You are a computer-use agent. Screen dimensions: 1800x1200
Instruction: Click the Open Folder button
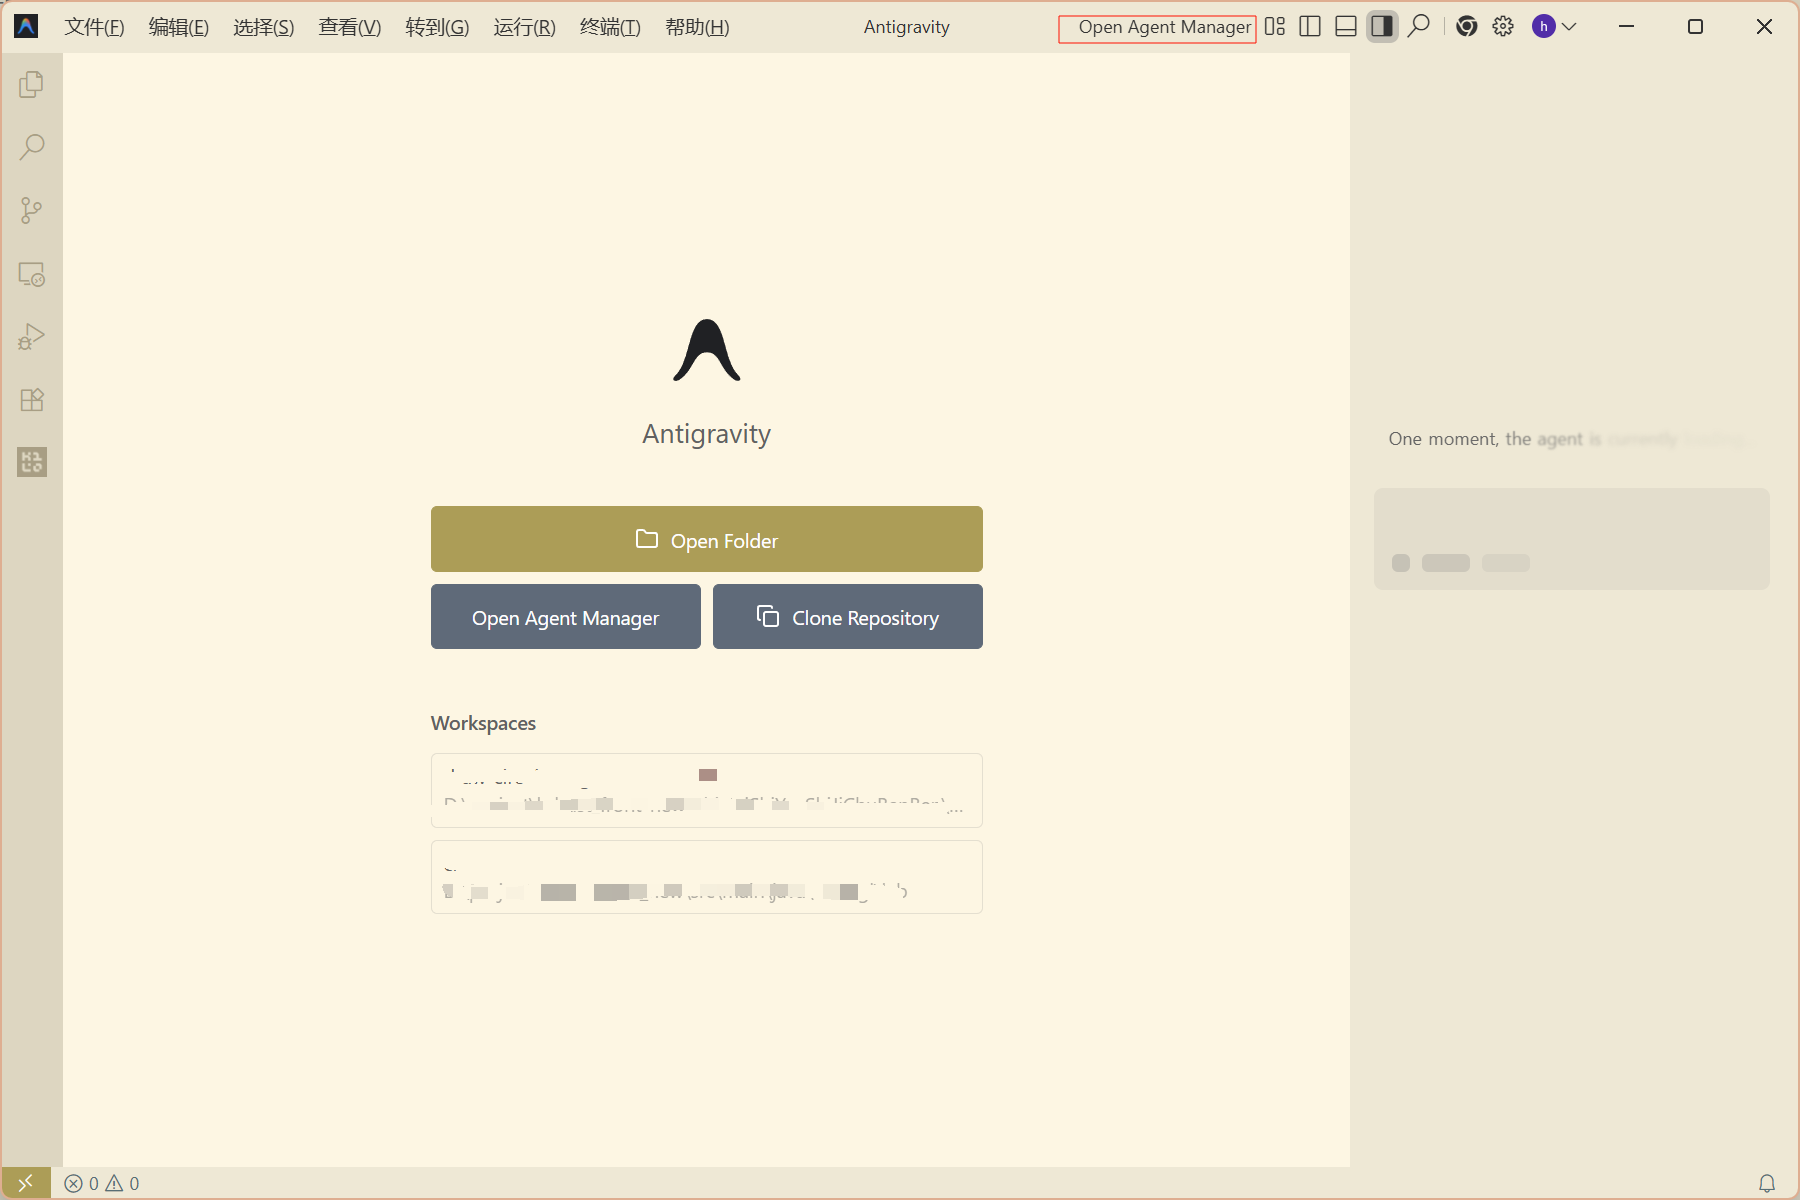tap(707, 539)
